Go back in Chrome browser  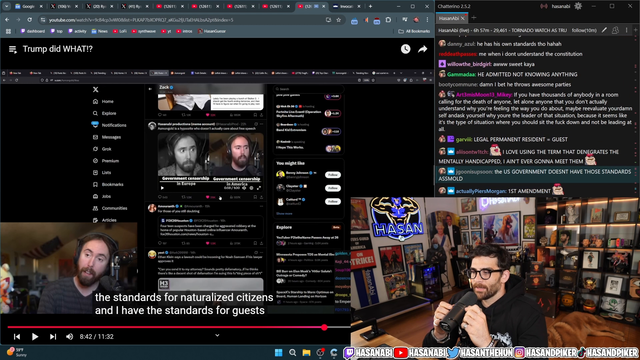tap(7, 20)
